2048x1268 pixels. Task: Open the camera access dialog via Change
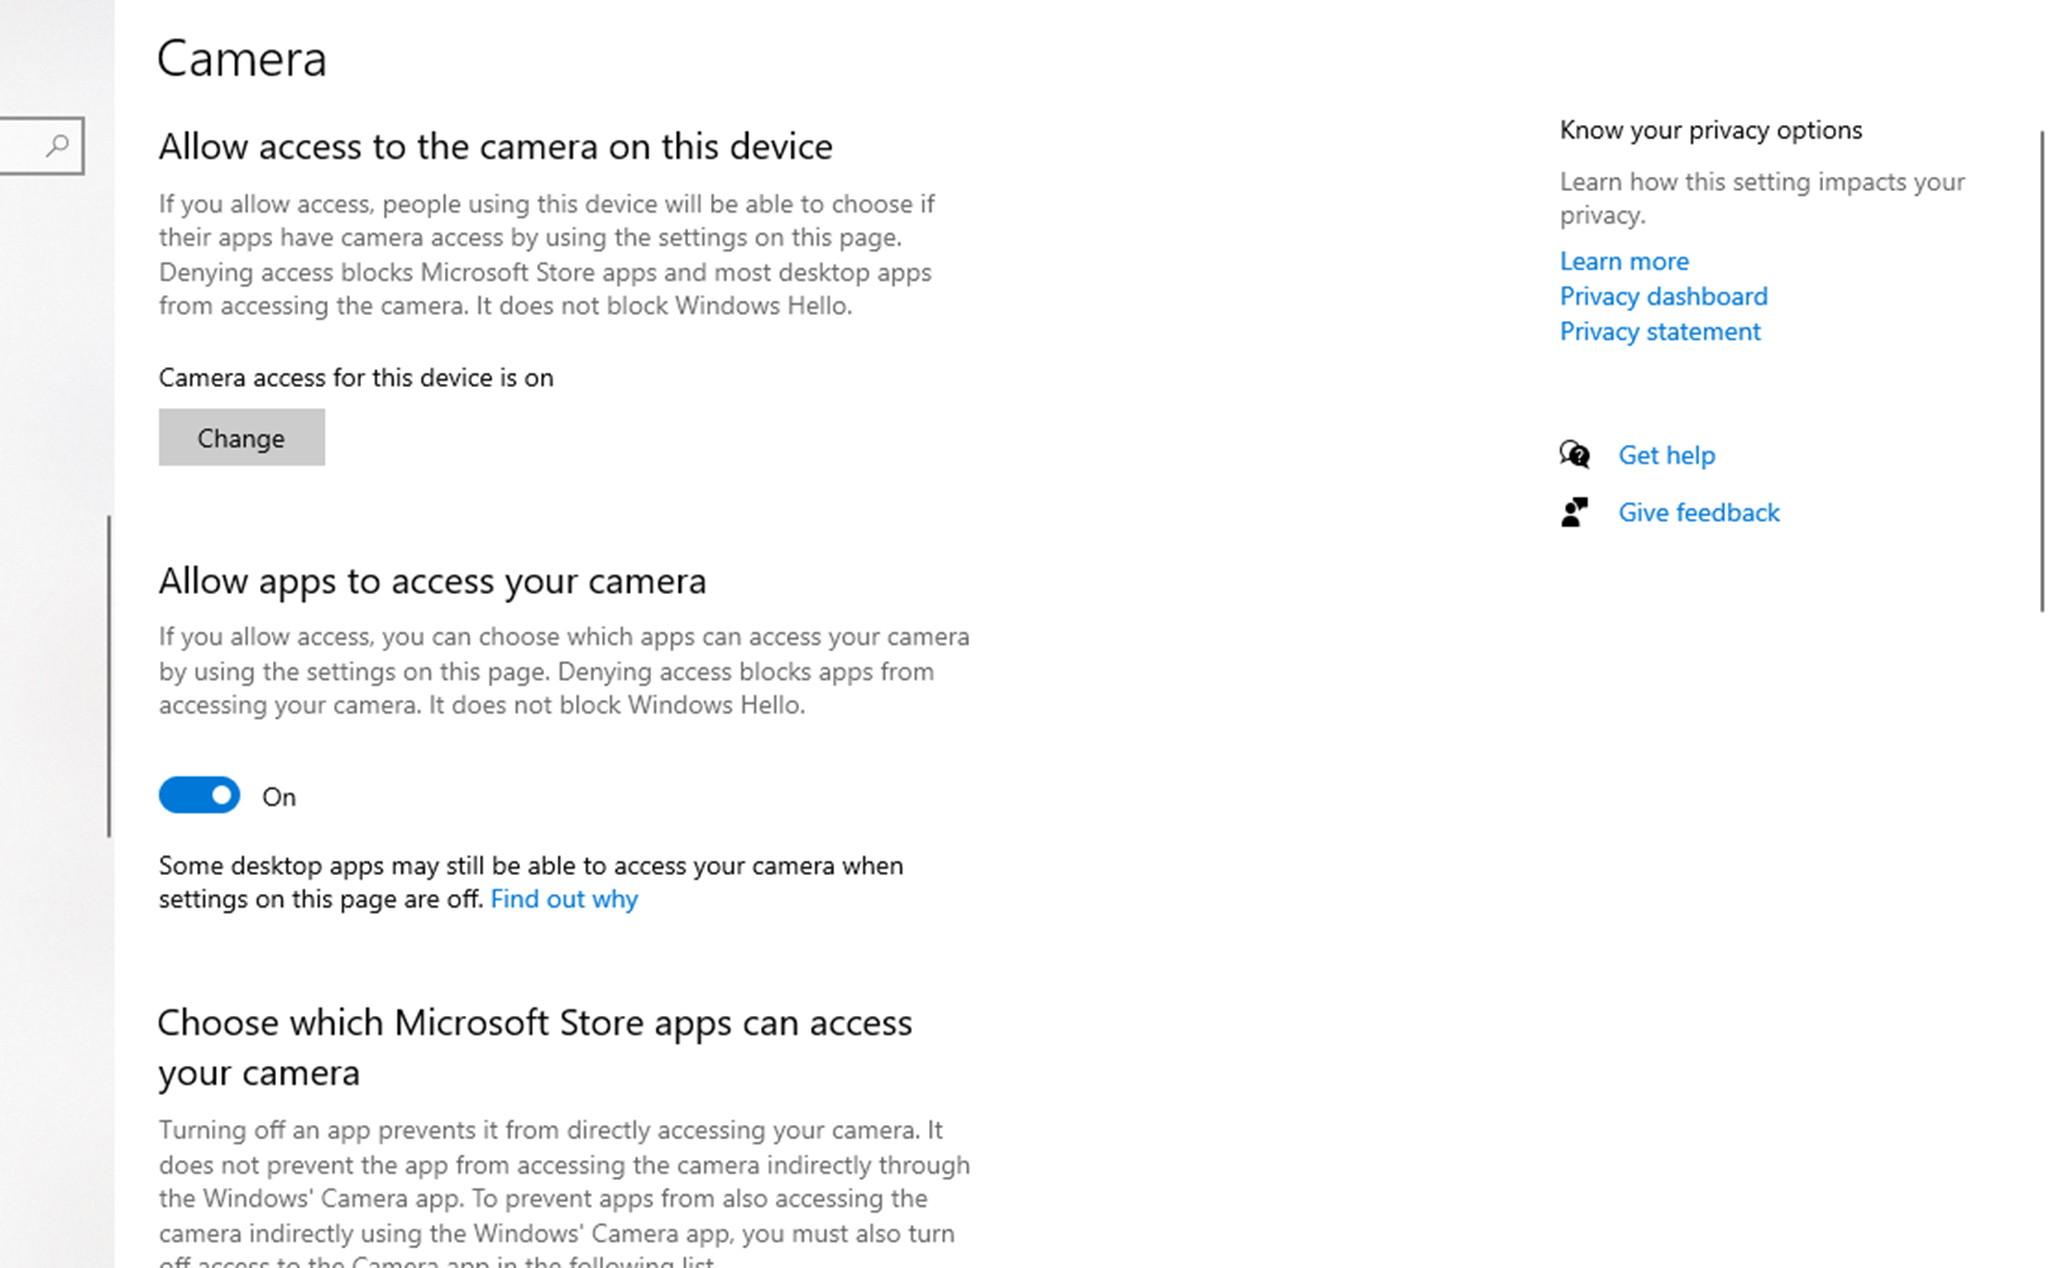241,437
